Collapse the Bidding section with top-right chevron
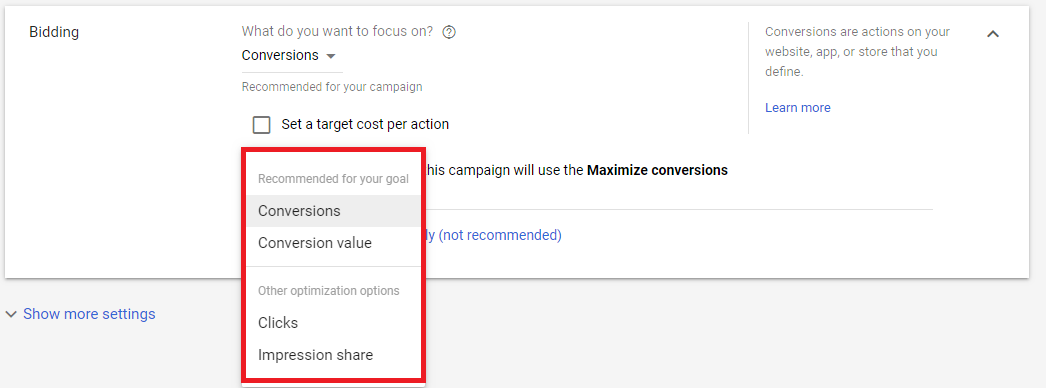 pos(993,34)
